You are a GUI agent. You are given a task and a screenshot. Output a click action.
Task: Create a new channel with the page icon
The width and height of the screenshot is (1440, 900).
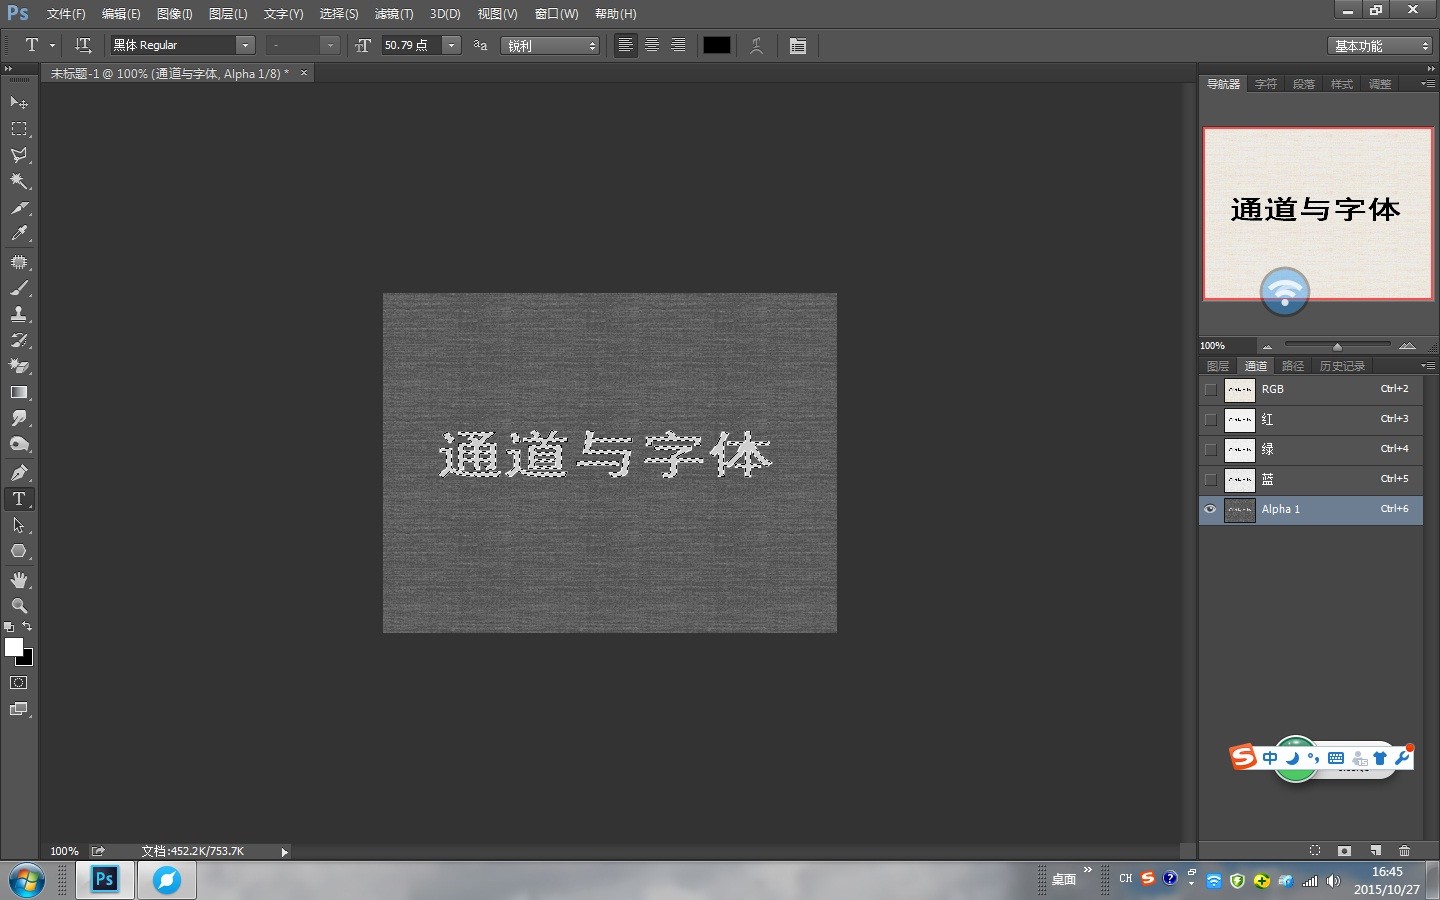tap(1375, 851)
